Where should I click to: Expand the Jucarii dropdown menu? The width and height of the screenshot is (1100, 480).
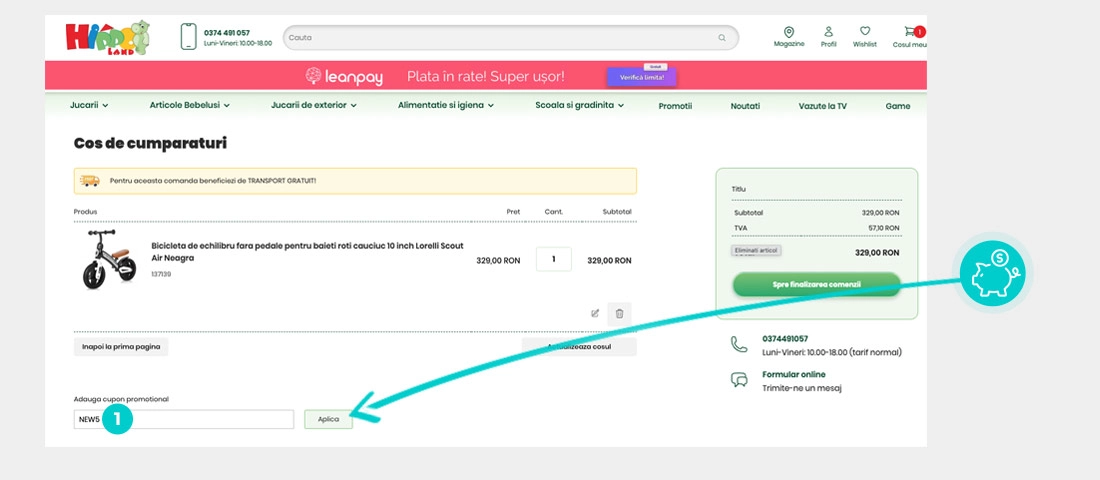[x=89, y=105]
